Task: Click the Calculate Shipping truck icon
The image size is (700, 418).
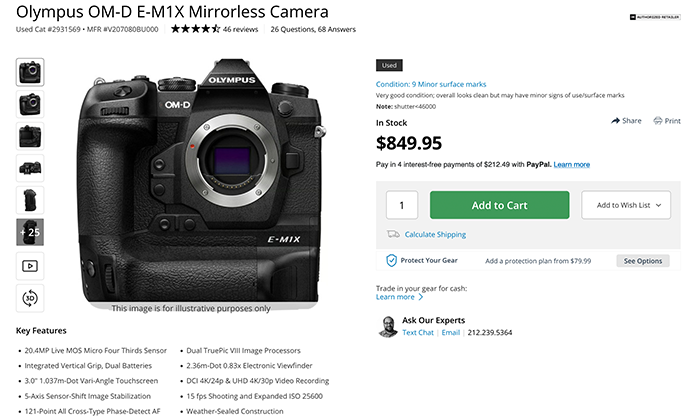Action: tap(393, 234)
